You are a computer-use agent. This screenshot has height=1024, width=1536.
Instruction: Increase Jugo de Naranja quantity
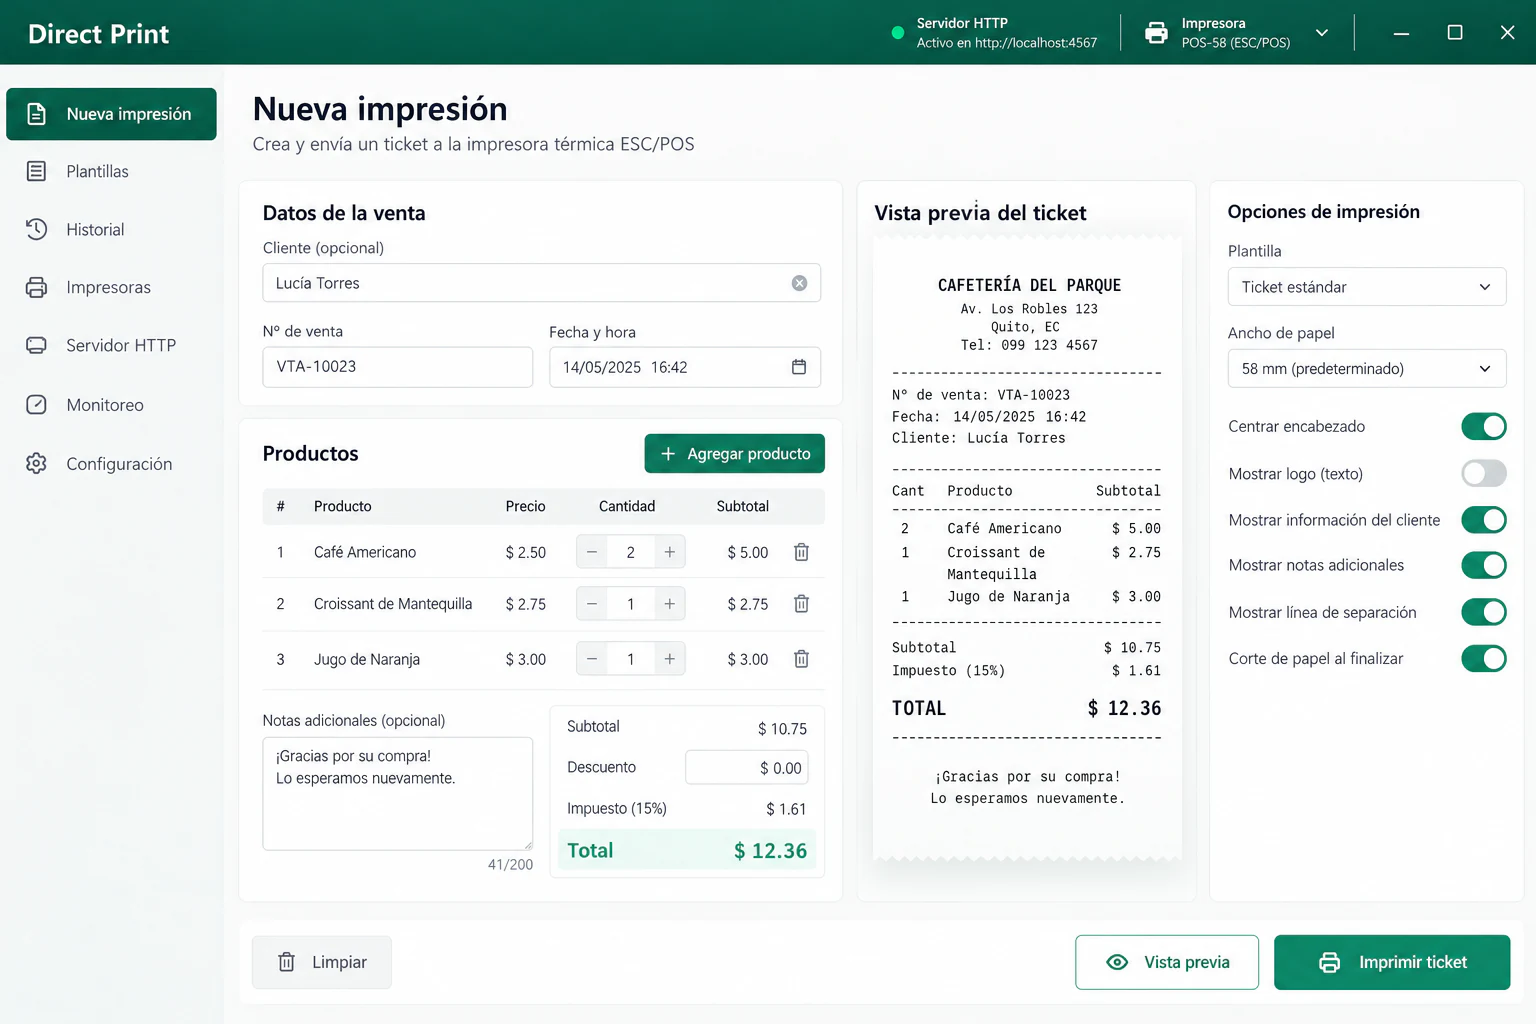pos(669,659)
